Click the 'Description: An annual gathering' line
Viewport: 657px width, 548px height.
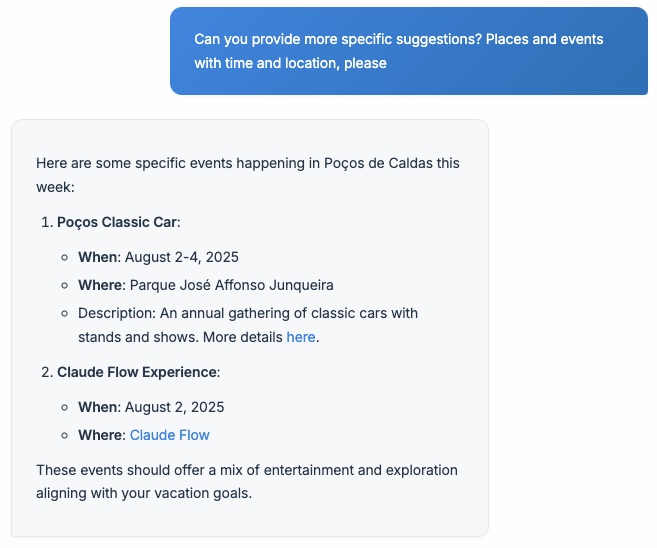point(248,313)
